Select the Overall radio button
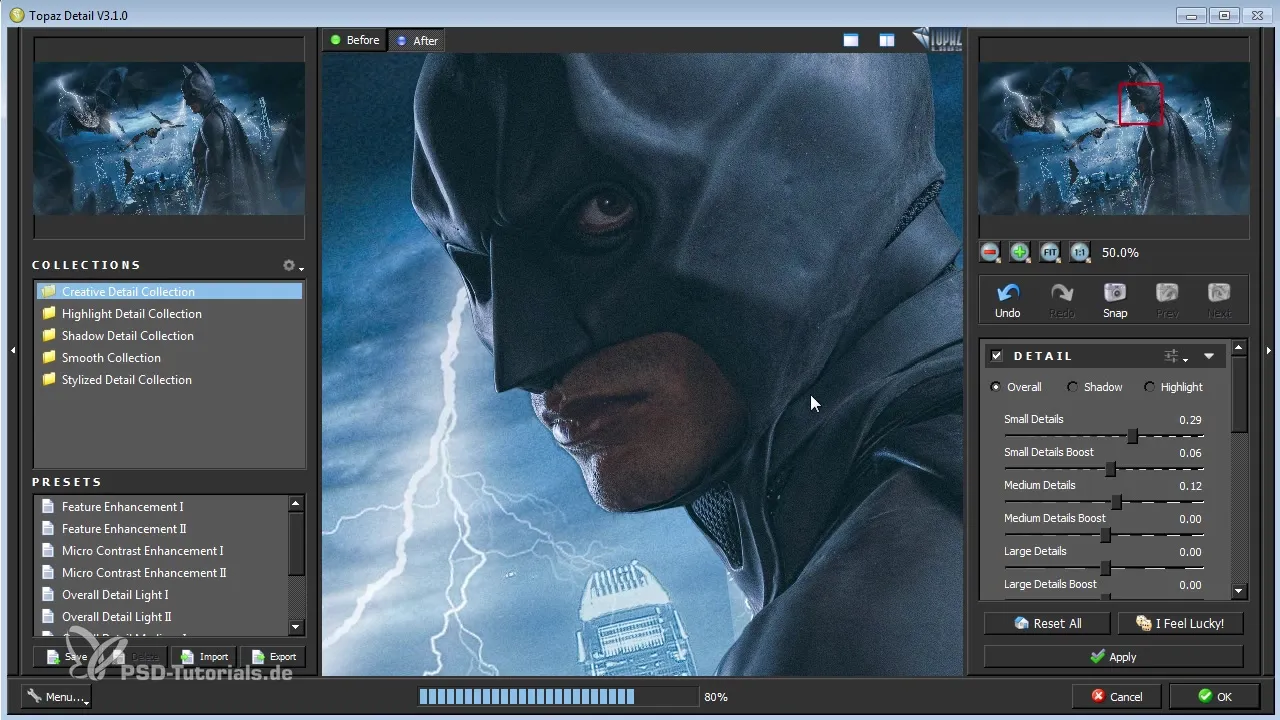 click(x=995, y=387)
